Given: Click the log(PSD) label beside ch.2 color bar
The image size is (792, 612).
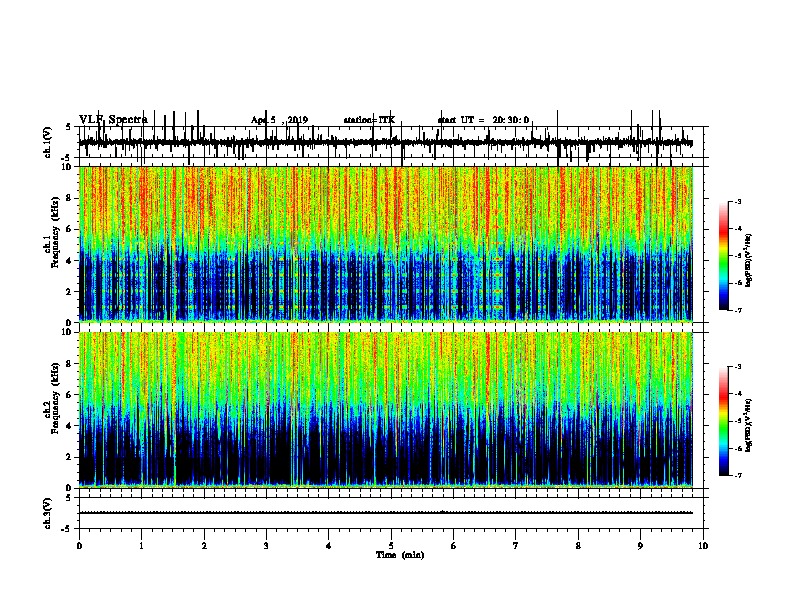Looking at the screenshot, I should pos(748,425).
